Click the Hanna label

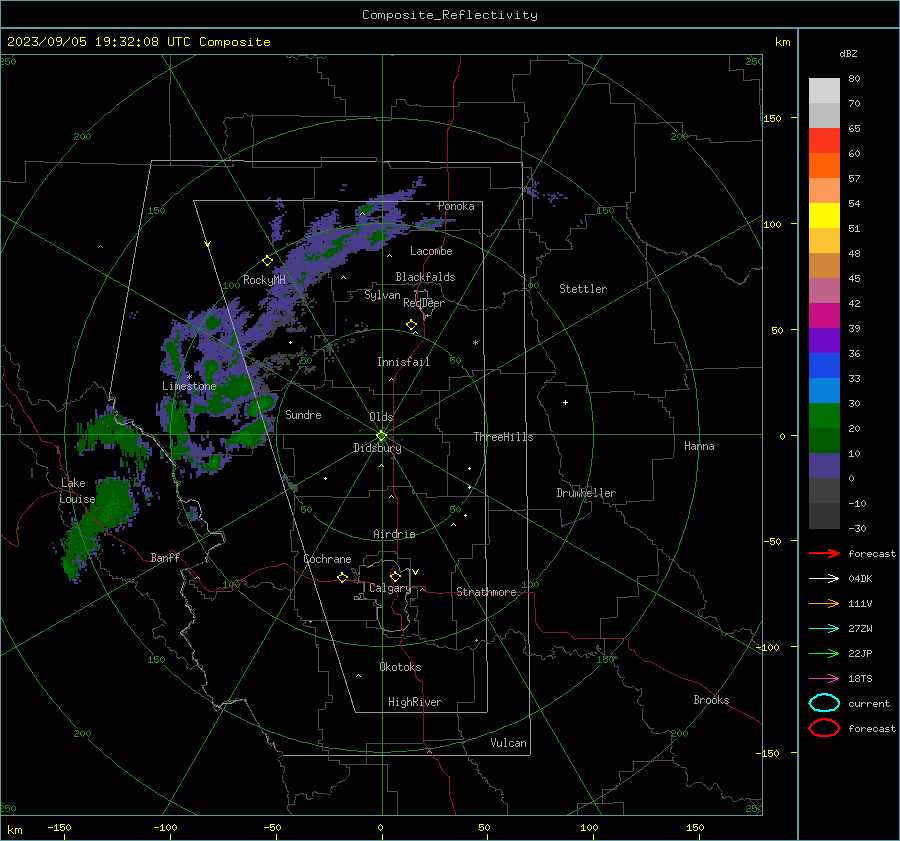pos(699,446)
